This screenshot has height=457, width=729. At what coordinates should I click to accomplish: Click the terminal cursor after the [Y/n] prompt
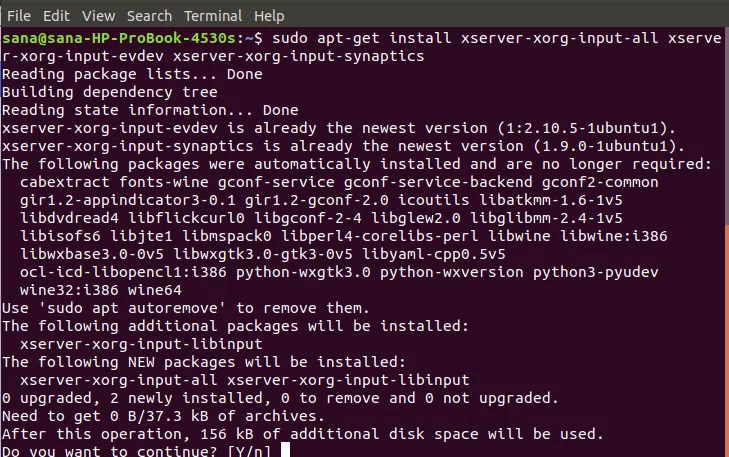click(x=285, y=450)
